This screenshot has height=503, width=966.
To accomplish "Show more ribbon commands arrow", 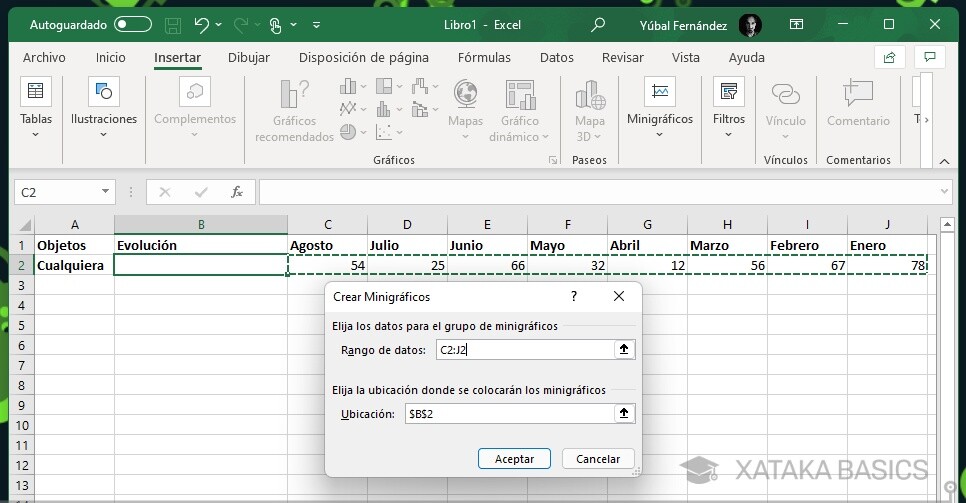I will 926,120.
